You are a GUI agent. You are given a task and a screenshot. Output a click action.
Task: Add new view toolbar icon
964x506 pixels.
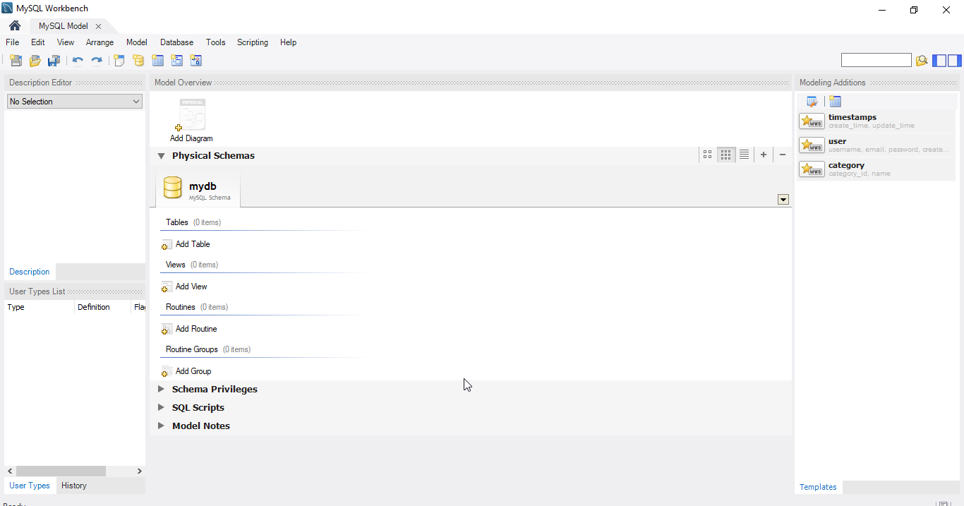tap(177, 60)
